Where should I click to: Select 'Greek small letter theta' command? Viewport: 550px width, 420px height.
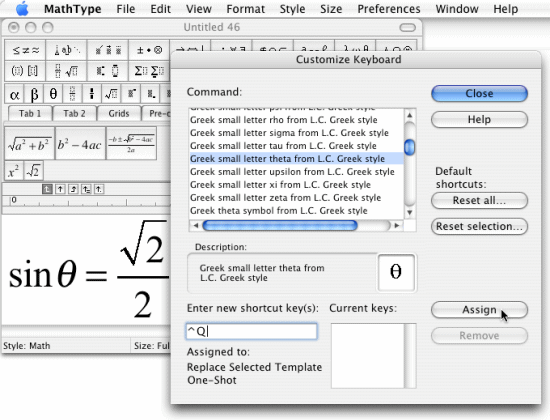296,159
